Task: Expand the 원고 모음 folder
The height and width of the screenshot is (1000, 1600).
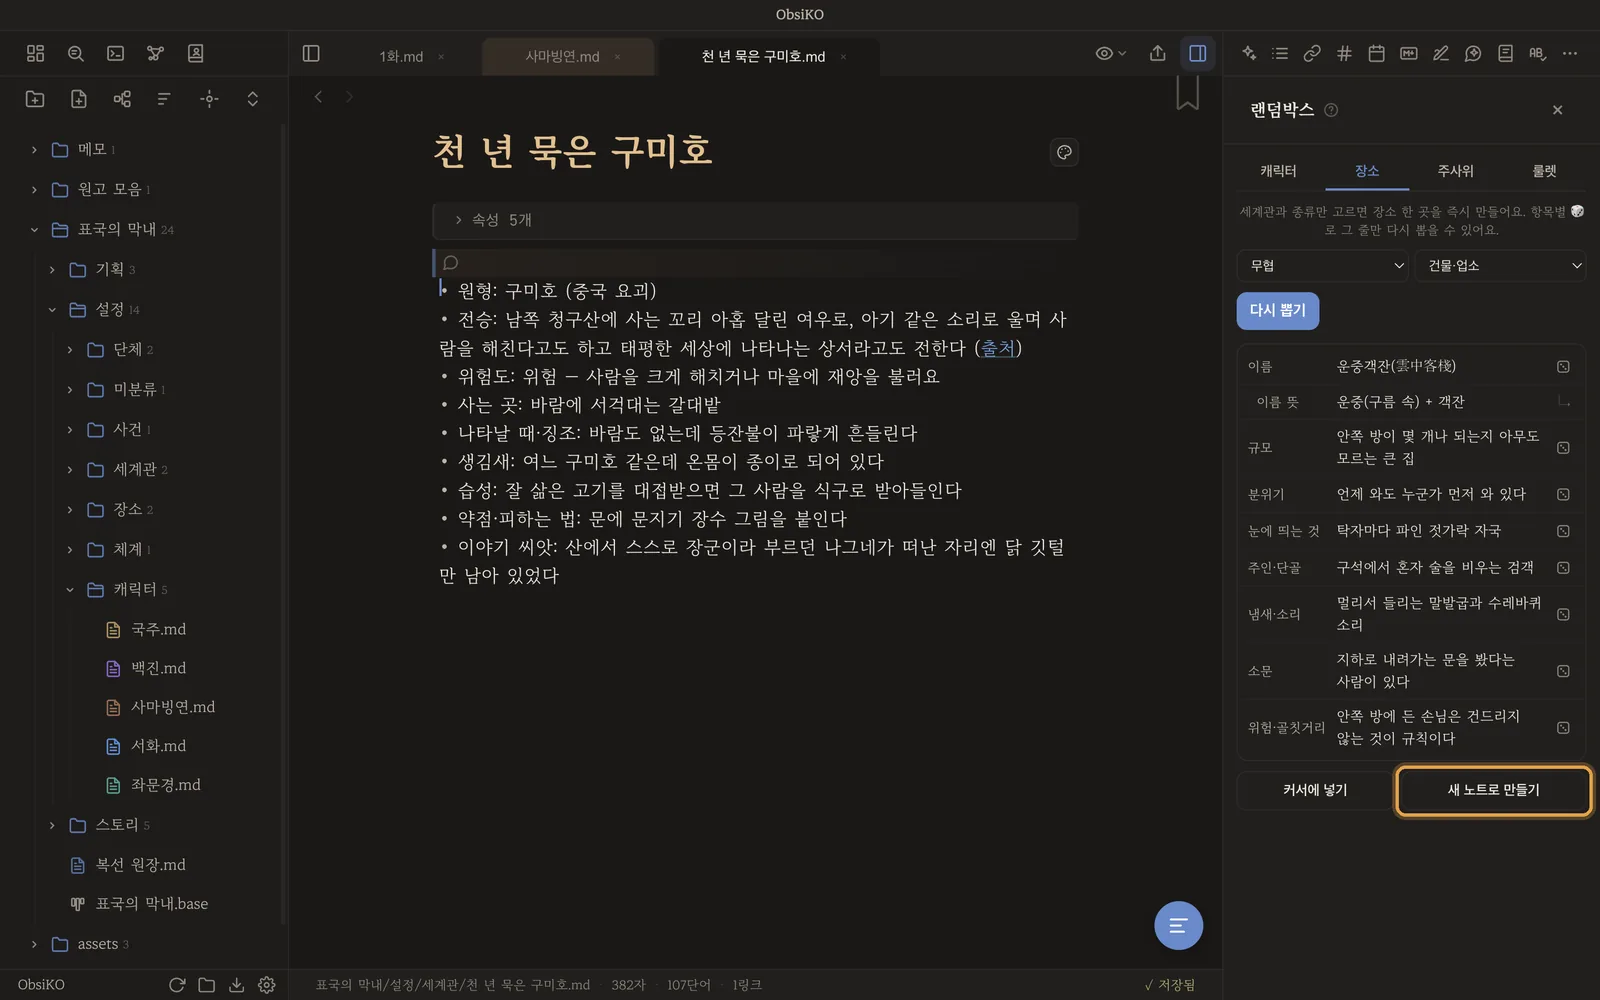Action: (x=34, y=190)
